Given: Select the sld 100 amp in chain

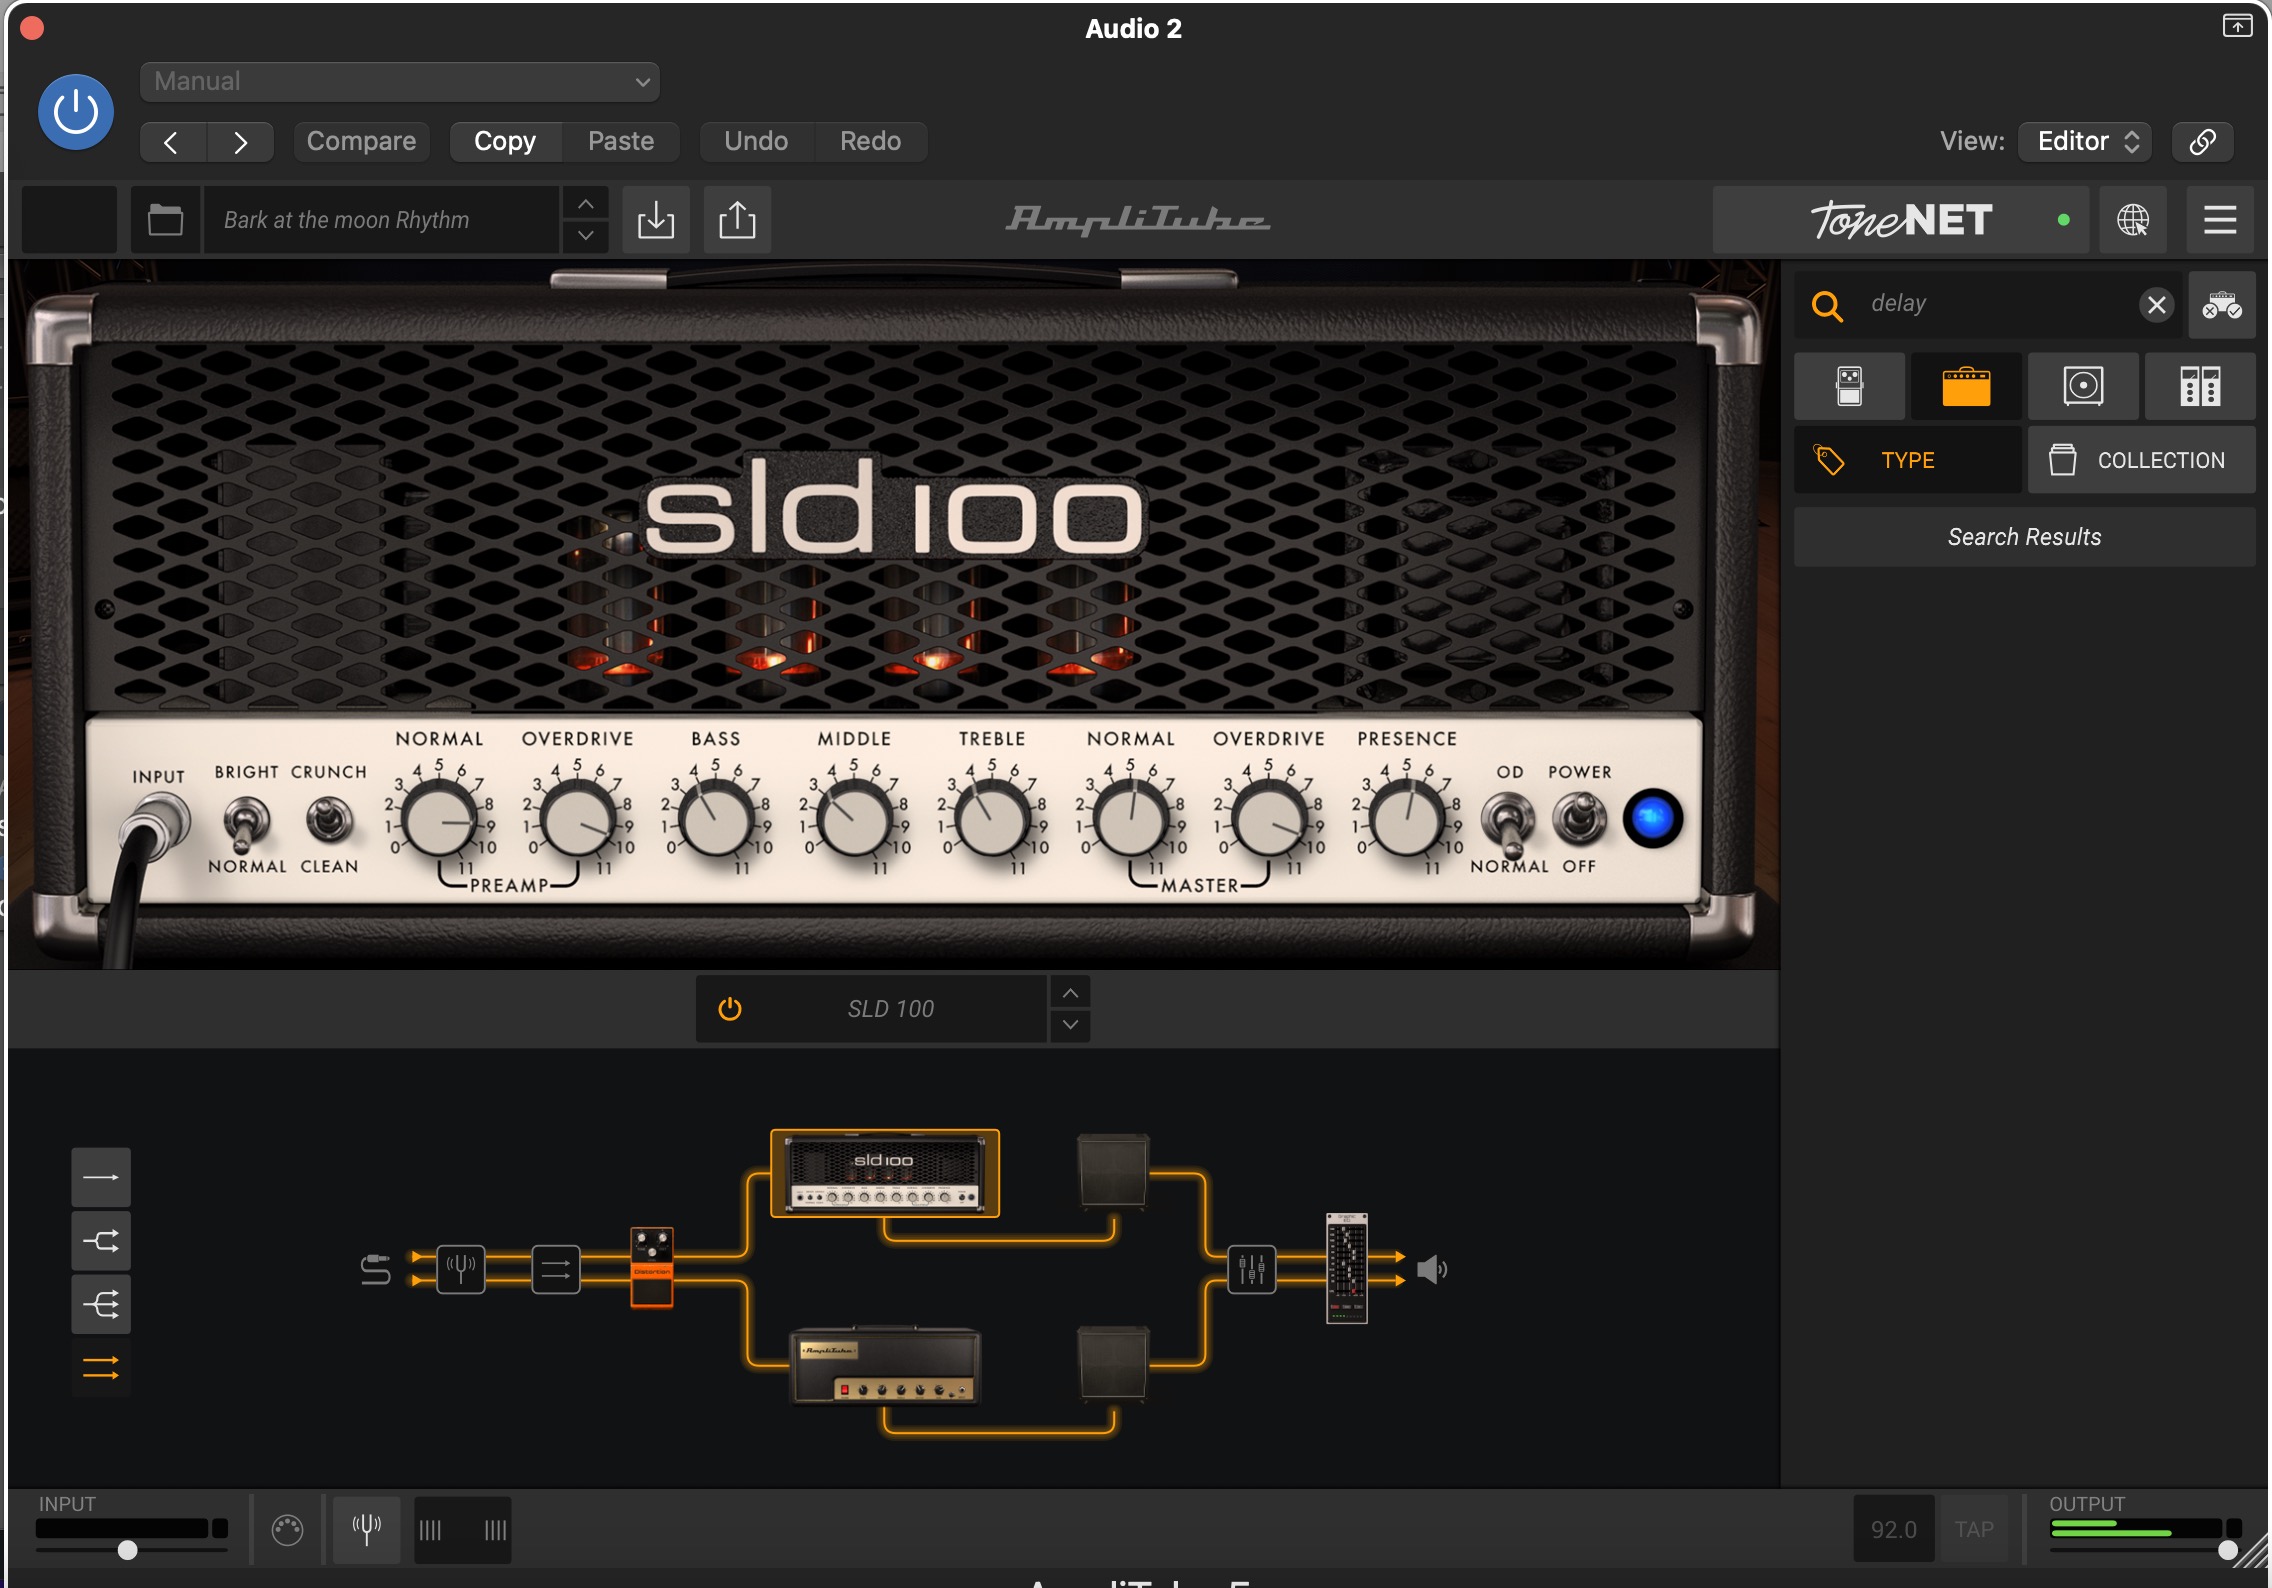Looking at the screenshot, I should 885,1173.
